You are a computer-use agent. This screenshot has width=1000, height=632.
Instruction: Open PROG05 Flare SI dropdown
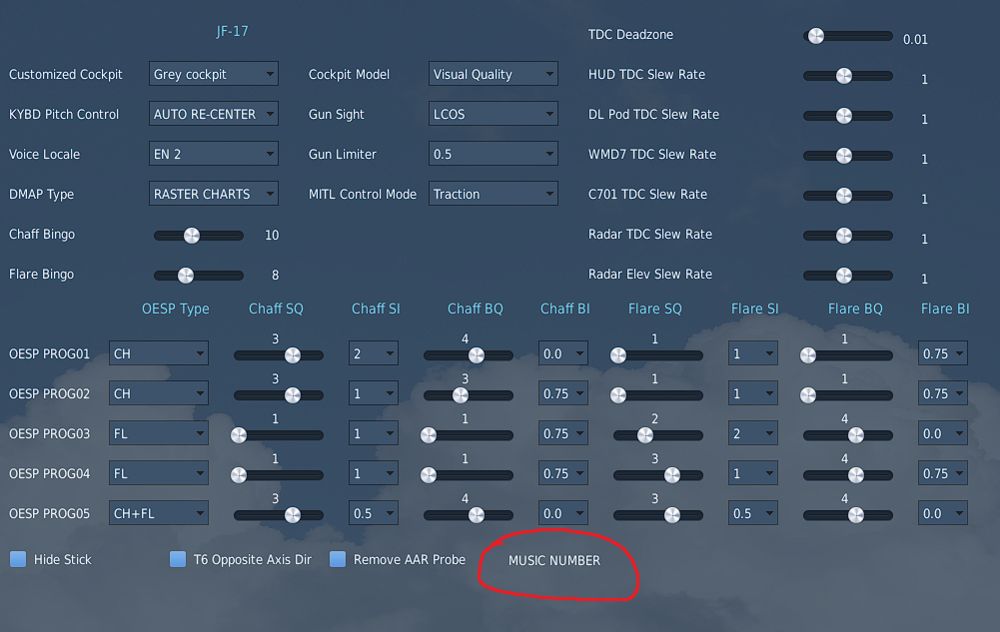pos(753,513)
